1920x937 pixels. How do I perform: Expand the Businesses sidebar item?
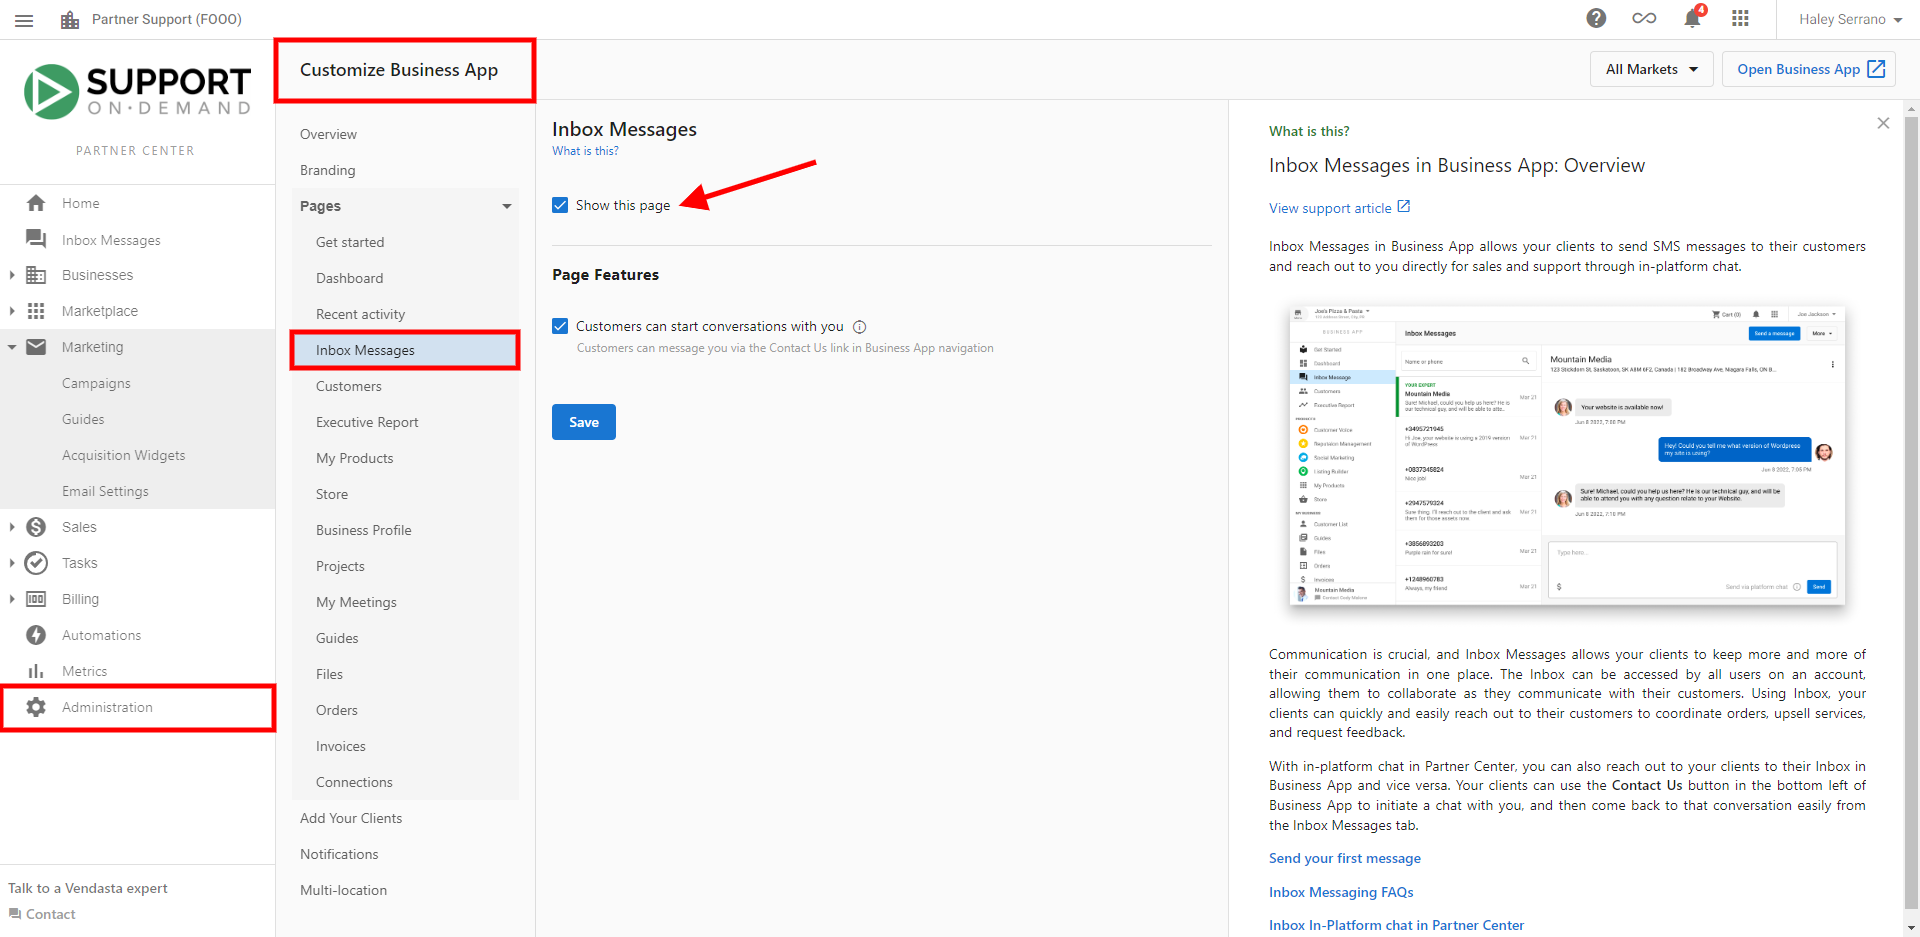[x=12, y=275]
